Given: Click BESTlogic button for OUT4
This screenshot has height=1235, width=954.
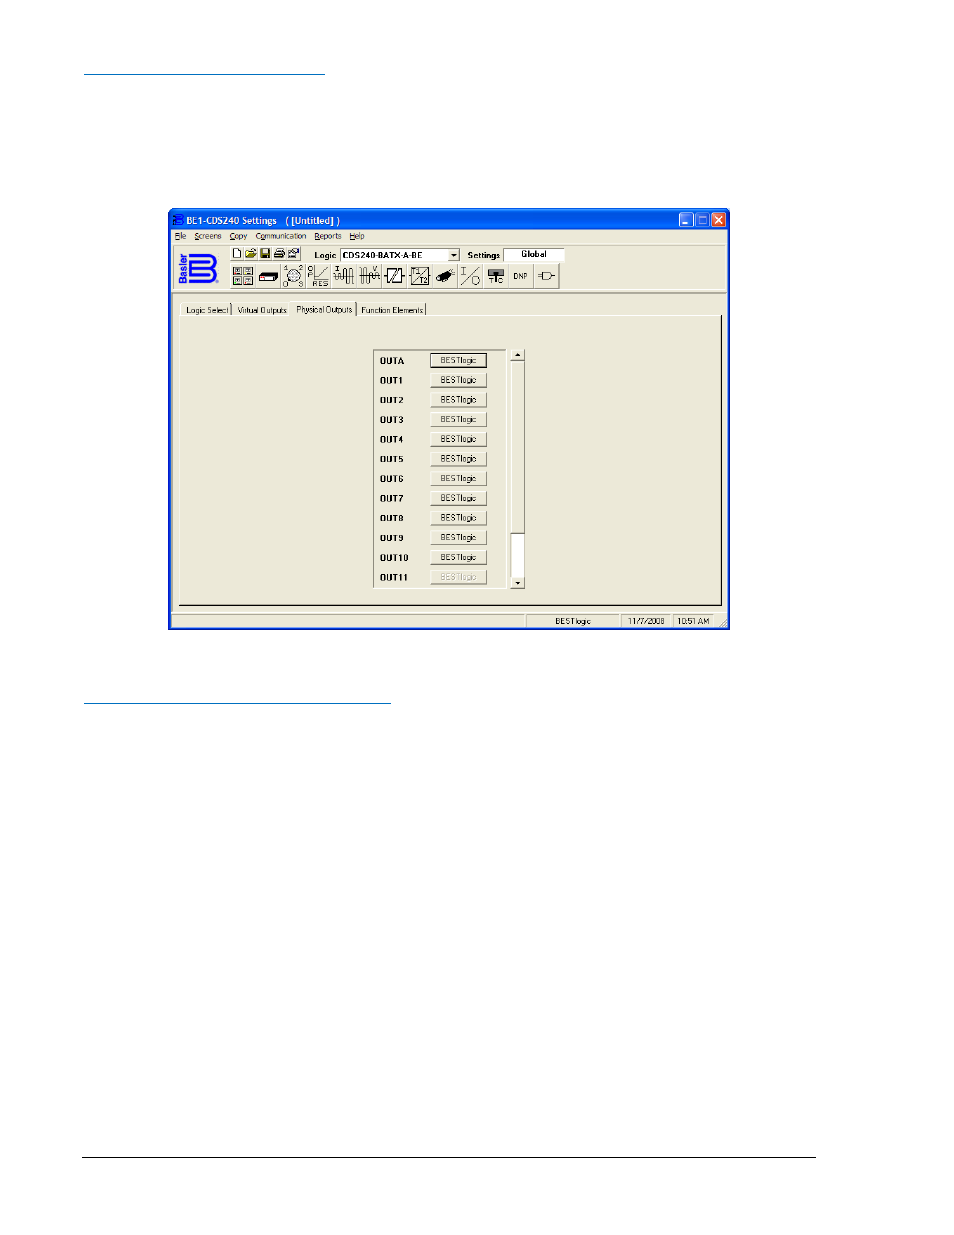Looking at the screenshot, I should pyautogui.click(x=458, y=439).
